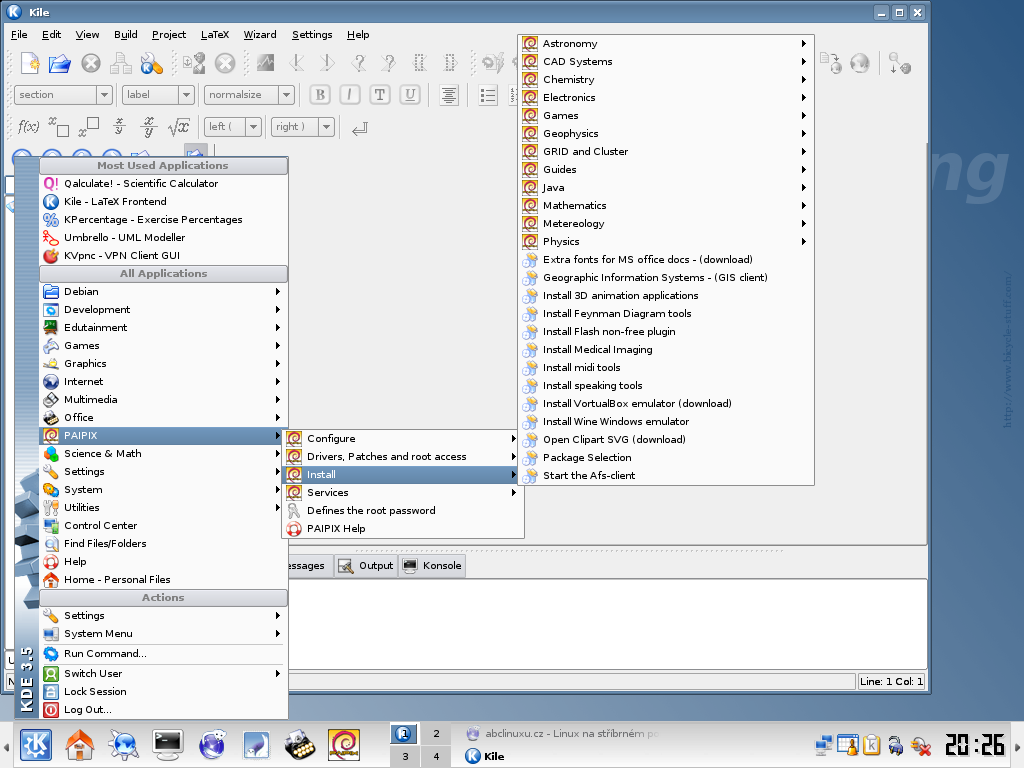Click the new line return arrow icon

359,129
